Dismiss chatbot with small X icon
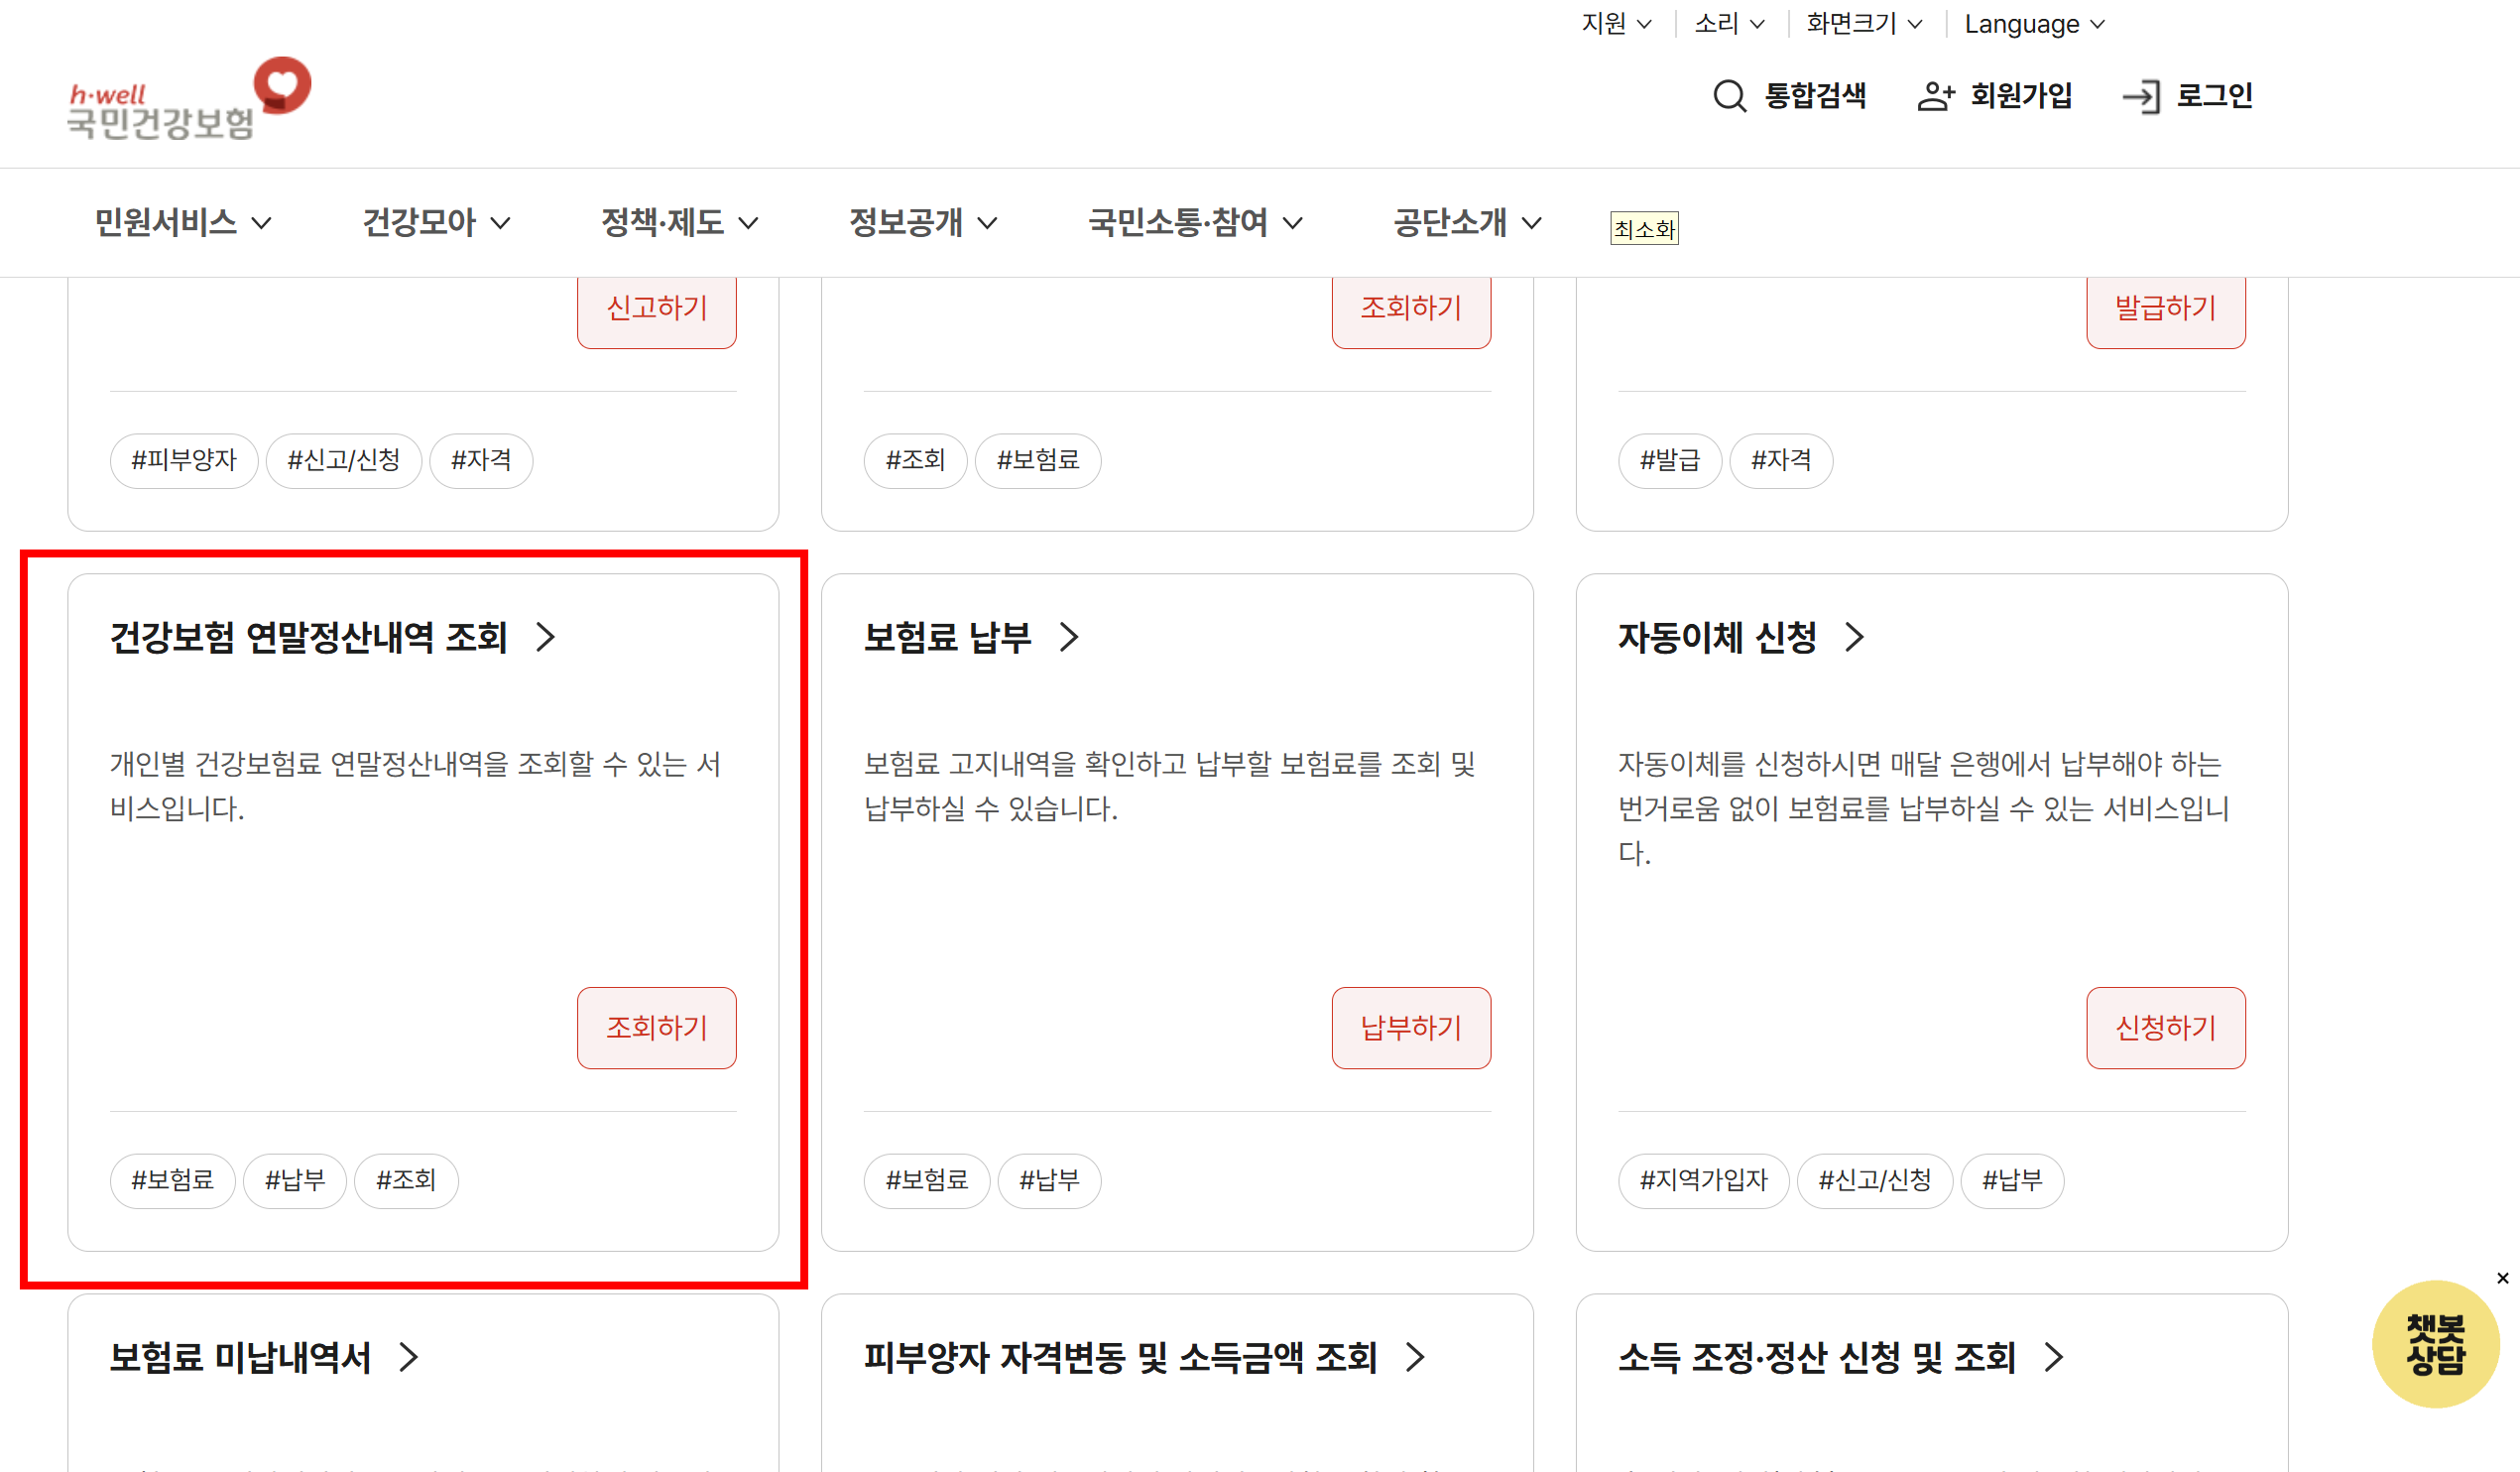The height and width of the screenshot is (1472, 2520). point(2502,1278)
